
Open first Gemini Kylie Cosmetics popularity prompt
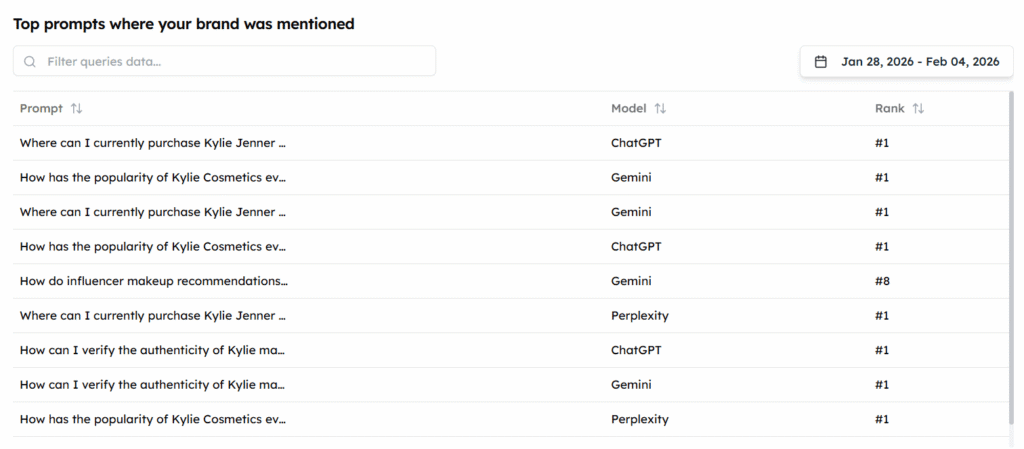pos(153,177)
